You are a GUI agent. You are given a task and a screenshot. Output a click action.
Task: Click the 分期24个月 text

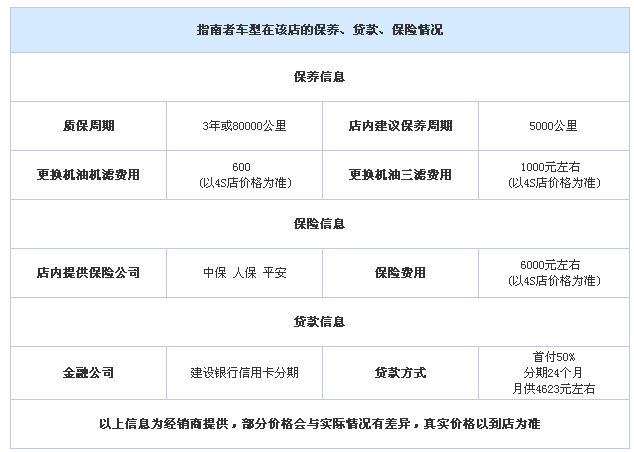tap(554, 372)
